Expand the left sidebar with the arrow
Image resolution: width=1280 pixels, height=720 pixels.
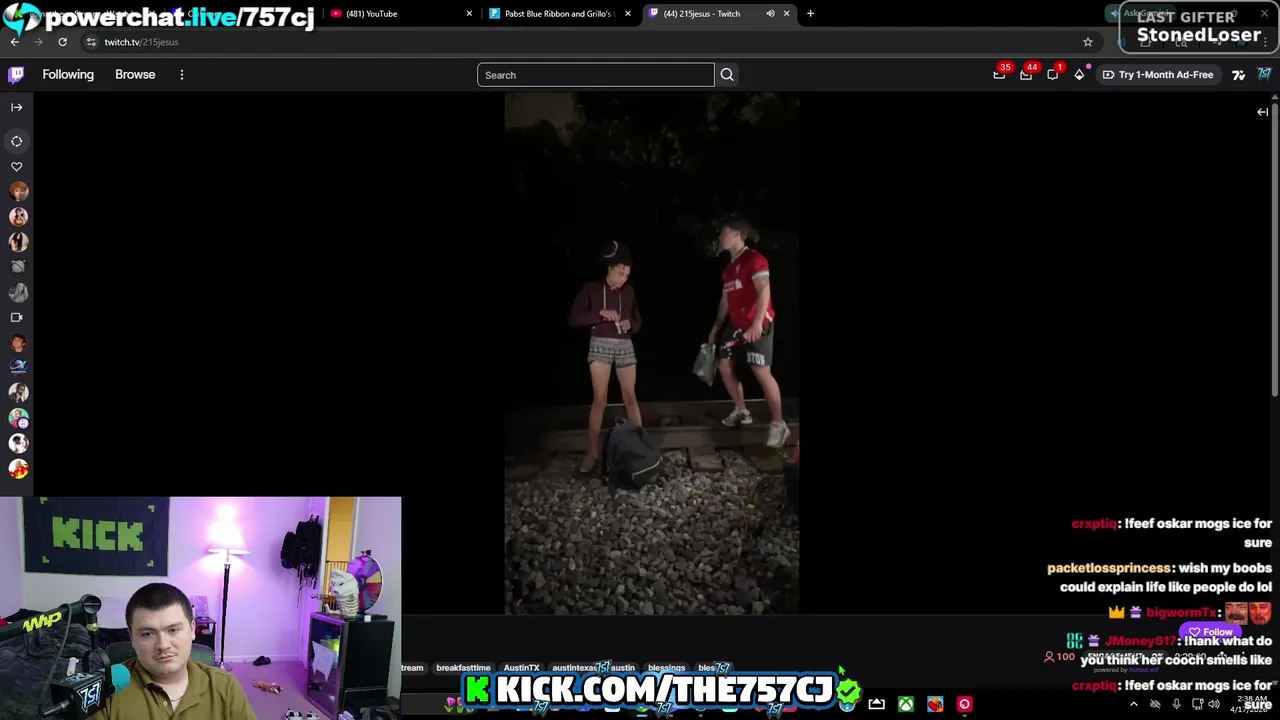point(16,107)
